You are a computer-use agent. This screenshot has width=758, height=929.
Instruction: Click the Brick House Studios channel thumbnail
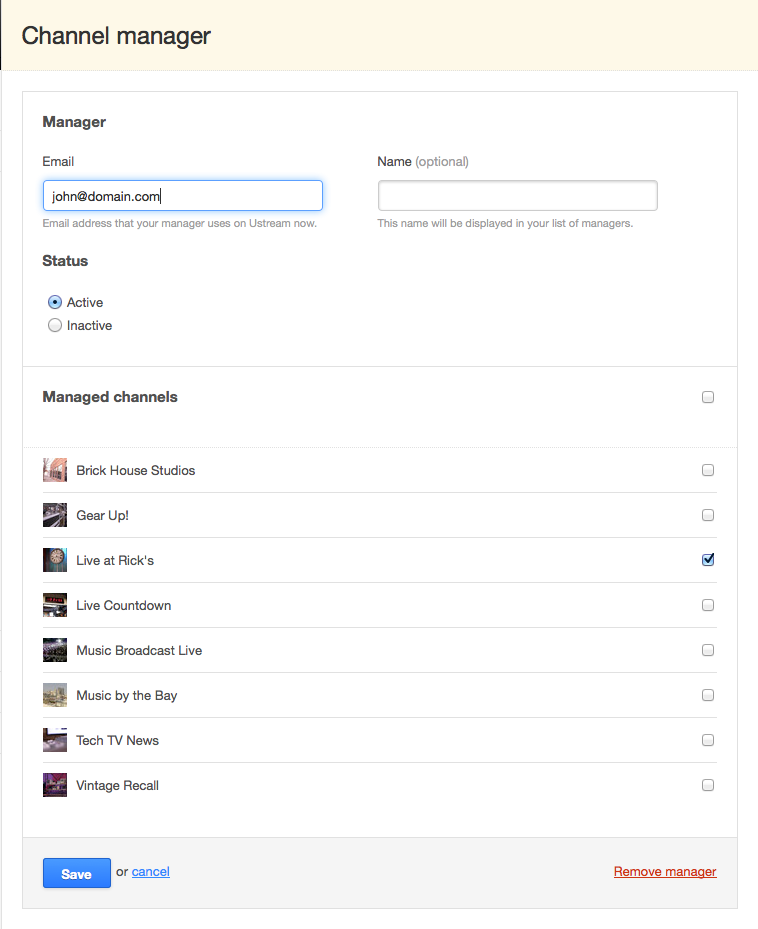[55, 470]
